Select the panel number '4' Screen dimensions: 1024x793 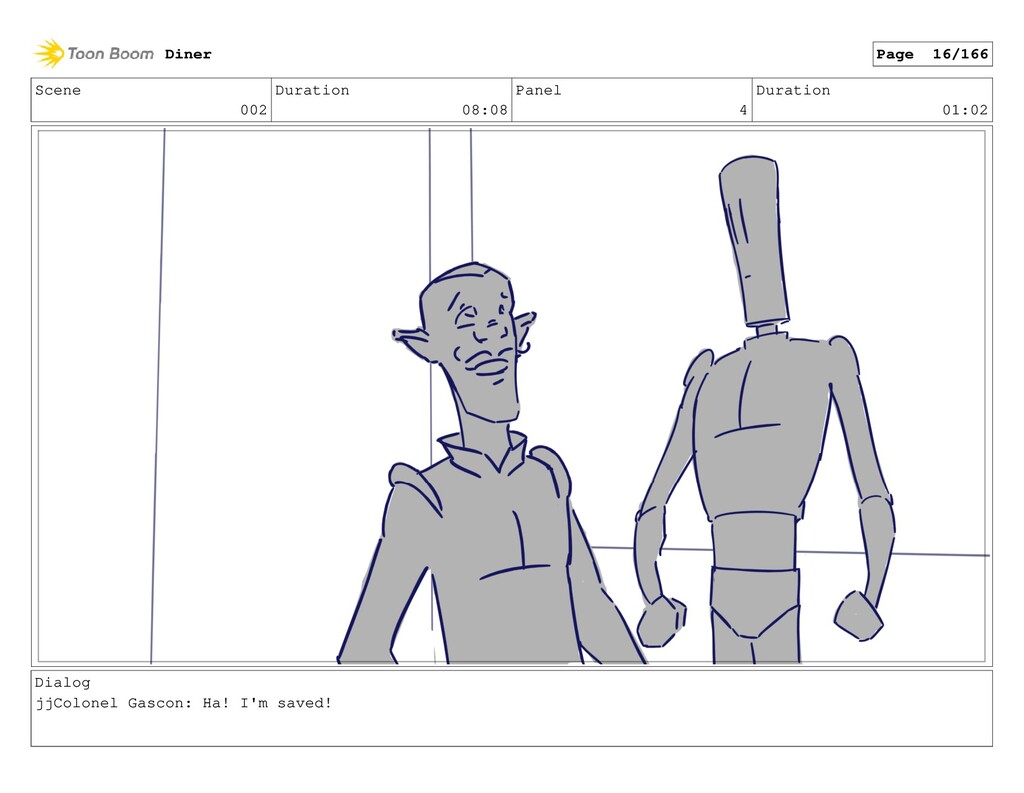pyautogui.click(x=743, y=110)
